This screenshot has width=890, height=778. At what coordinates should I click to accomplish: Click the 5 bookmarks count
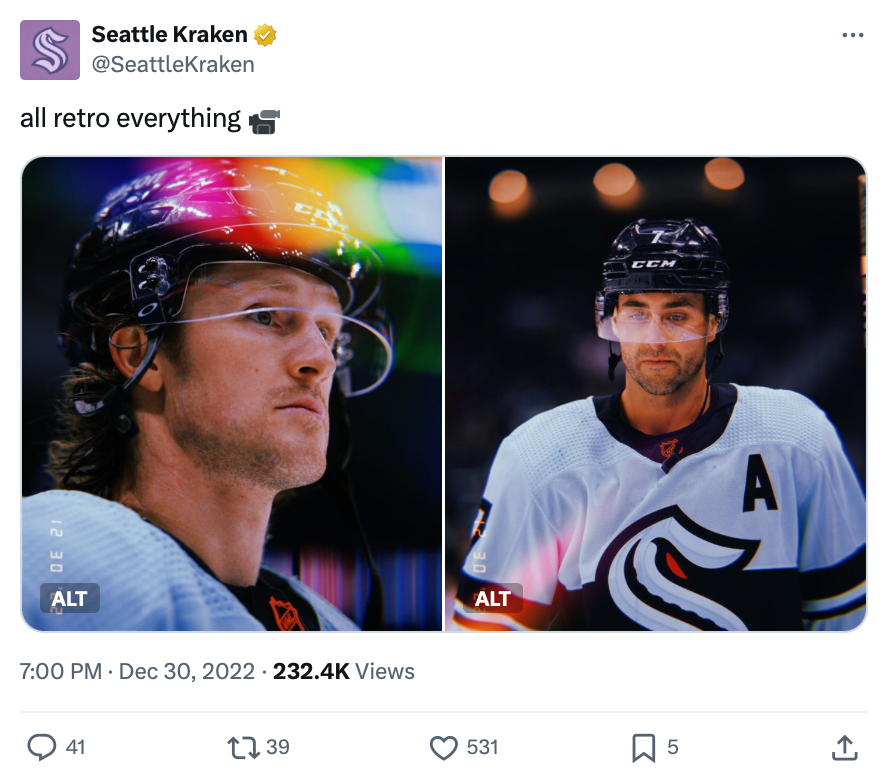[673, 747]
